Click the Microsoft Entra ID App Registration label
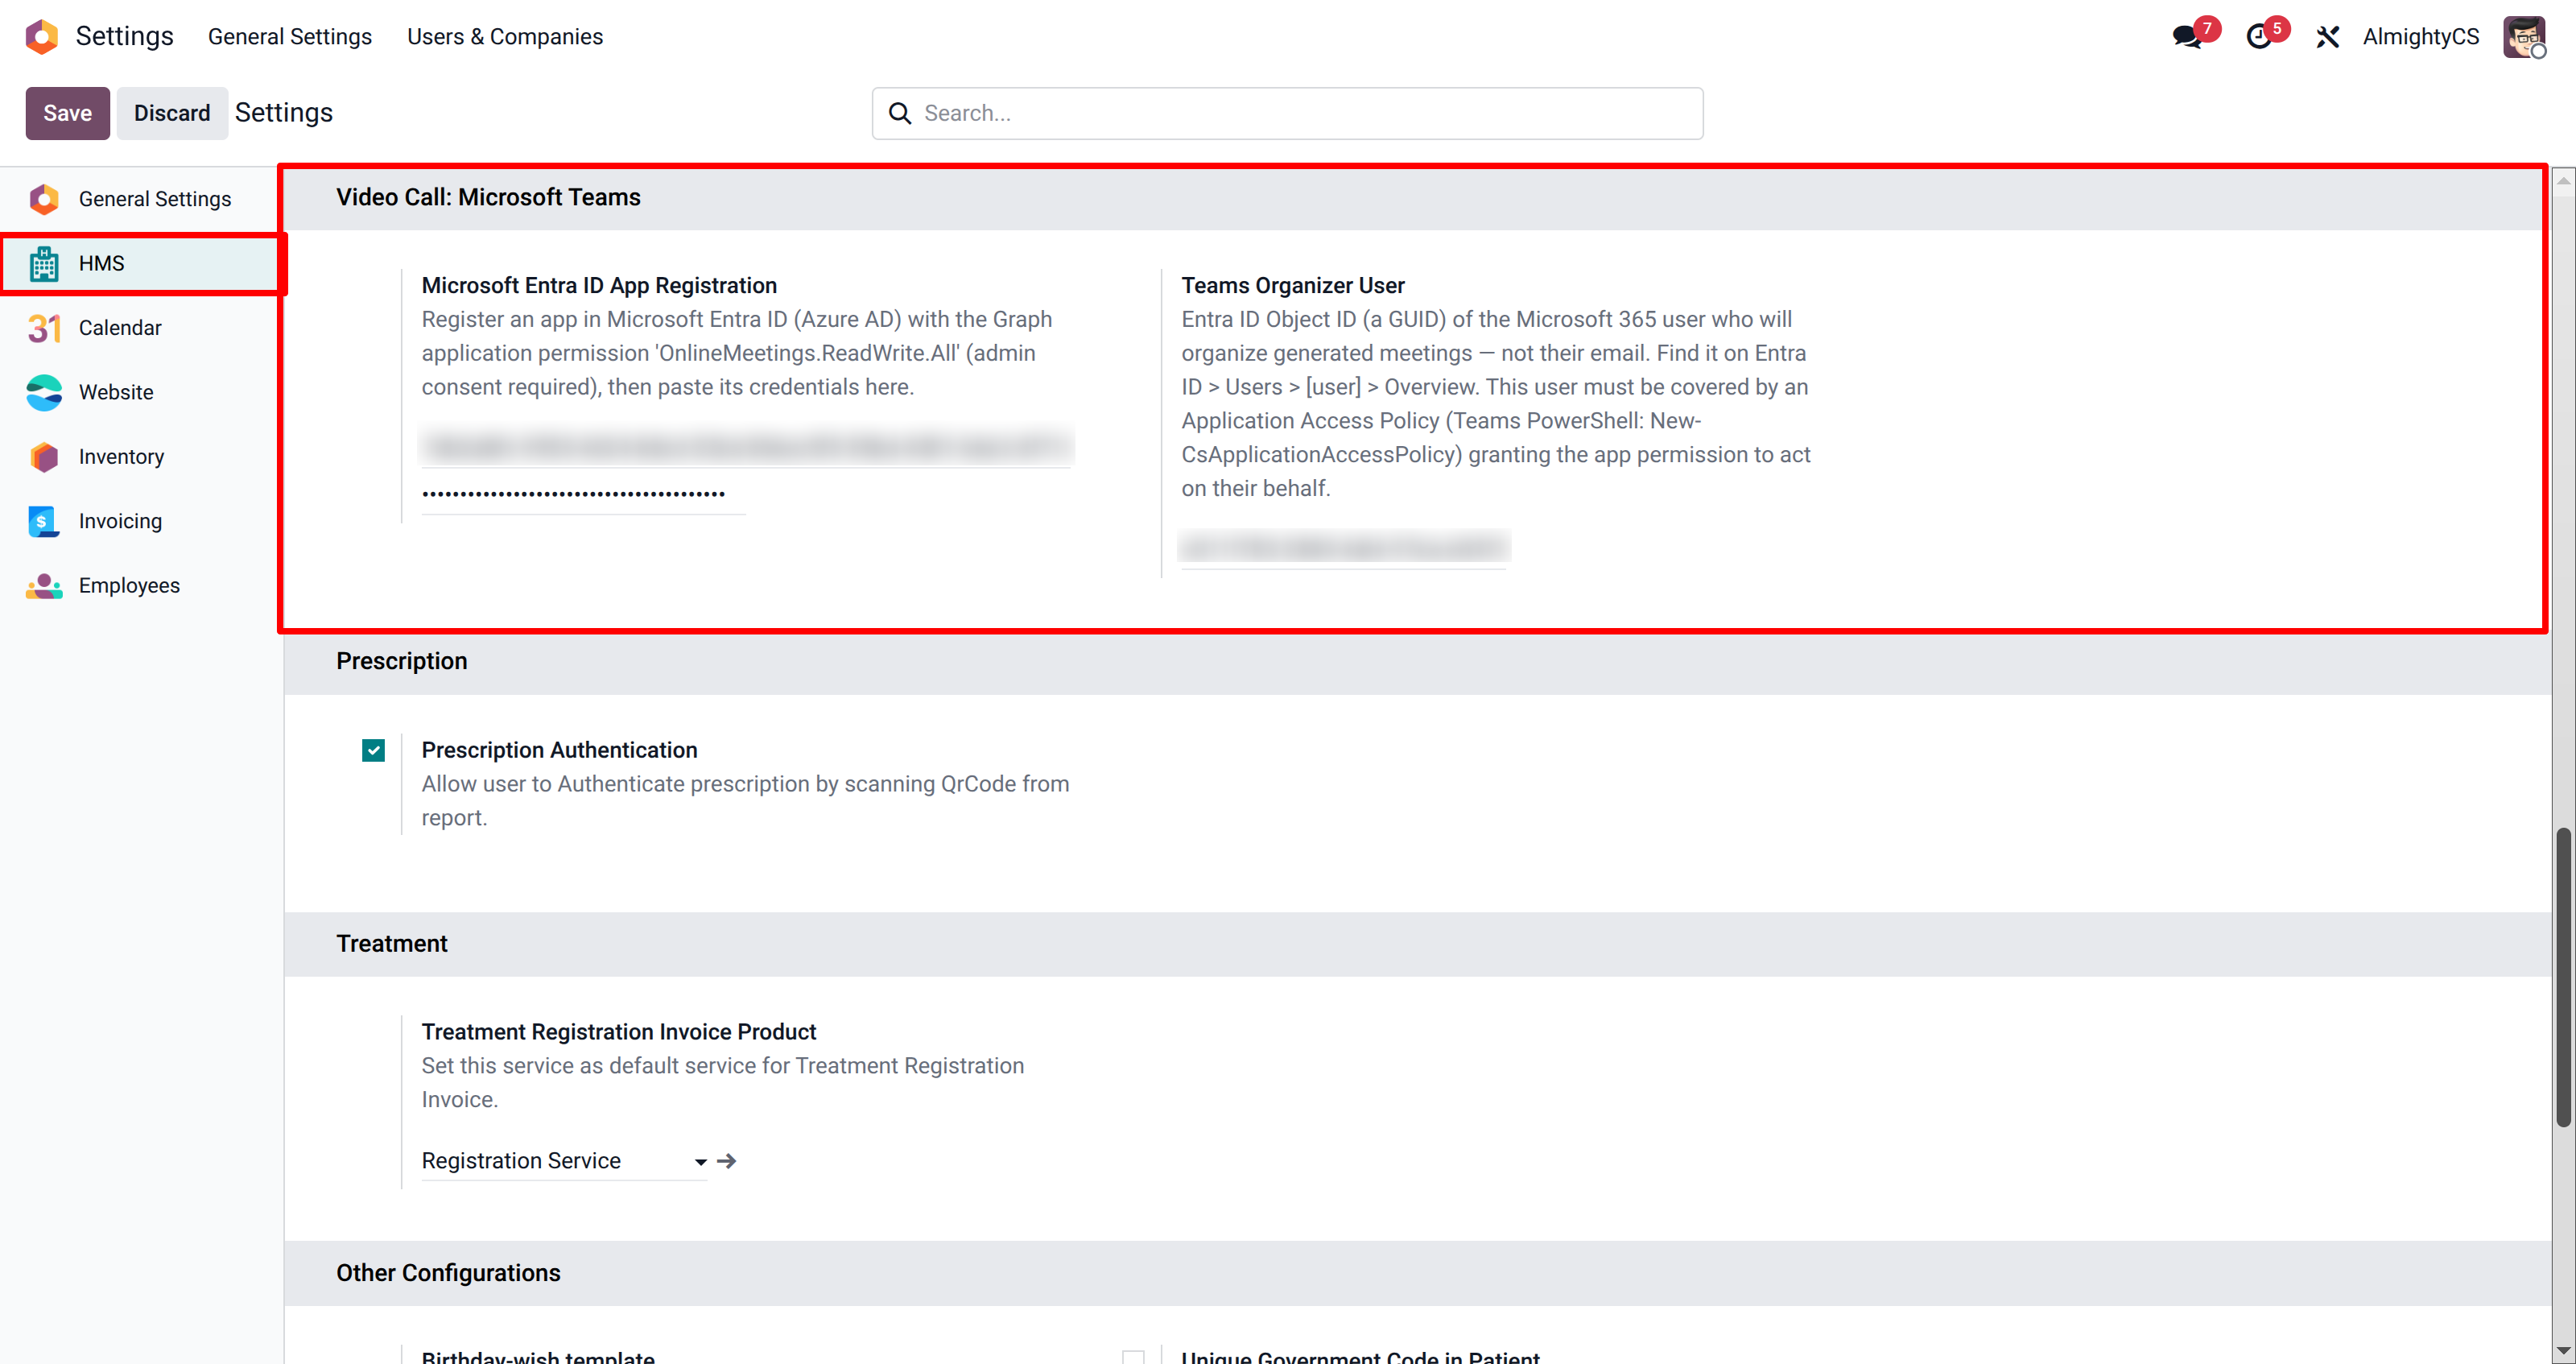 pos(599,286)
